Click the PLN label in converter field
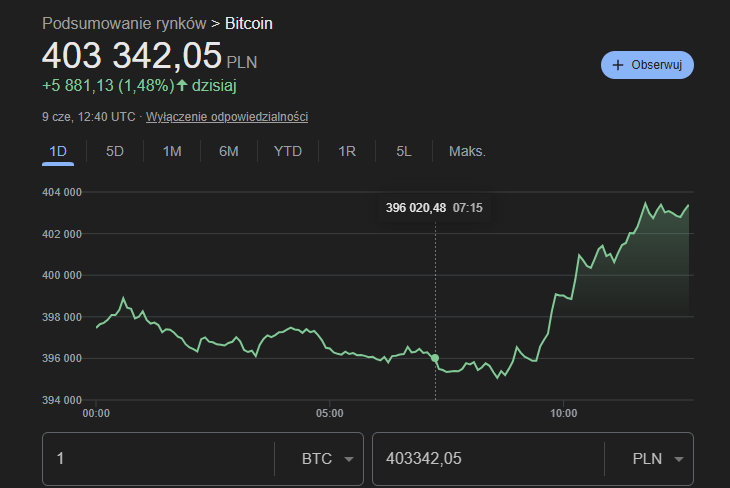 click(647, 459)
